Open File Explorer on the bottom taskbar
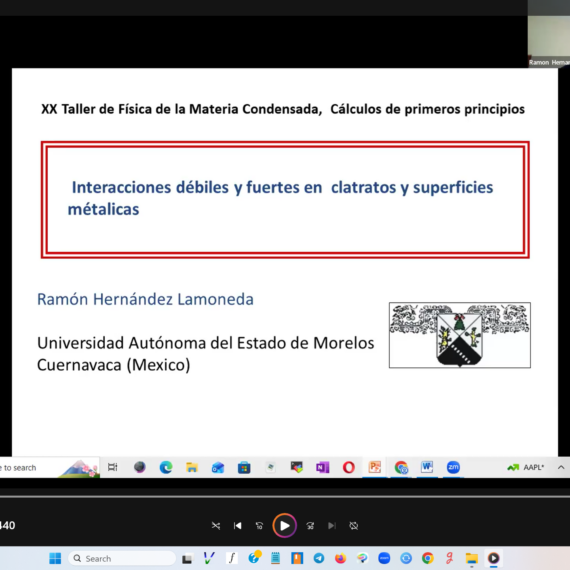This screenshot has width=570, height=570. pyautogui.click(x=471, y=558)
